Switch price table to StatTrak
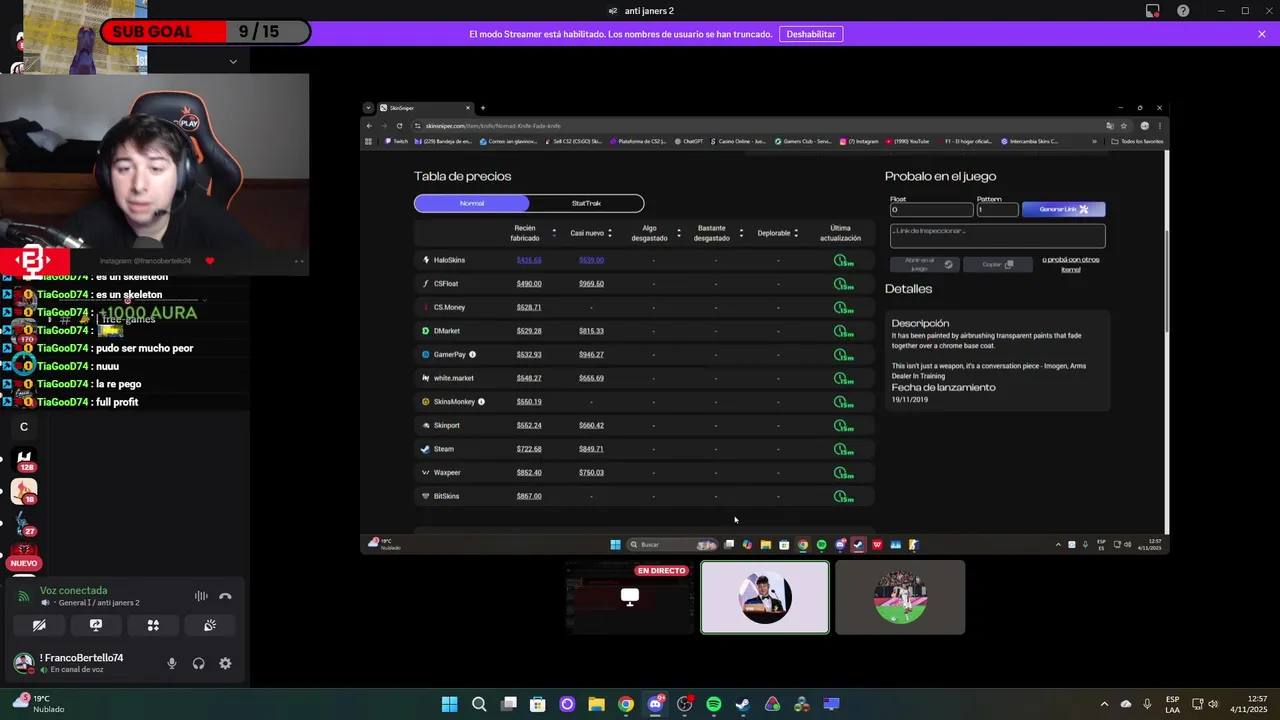1280x720 pixels. [586, 203]
